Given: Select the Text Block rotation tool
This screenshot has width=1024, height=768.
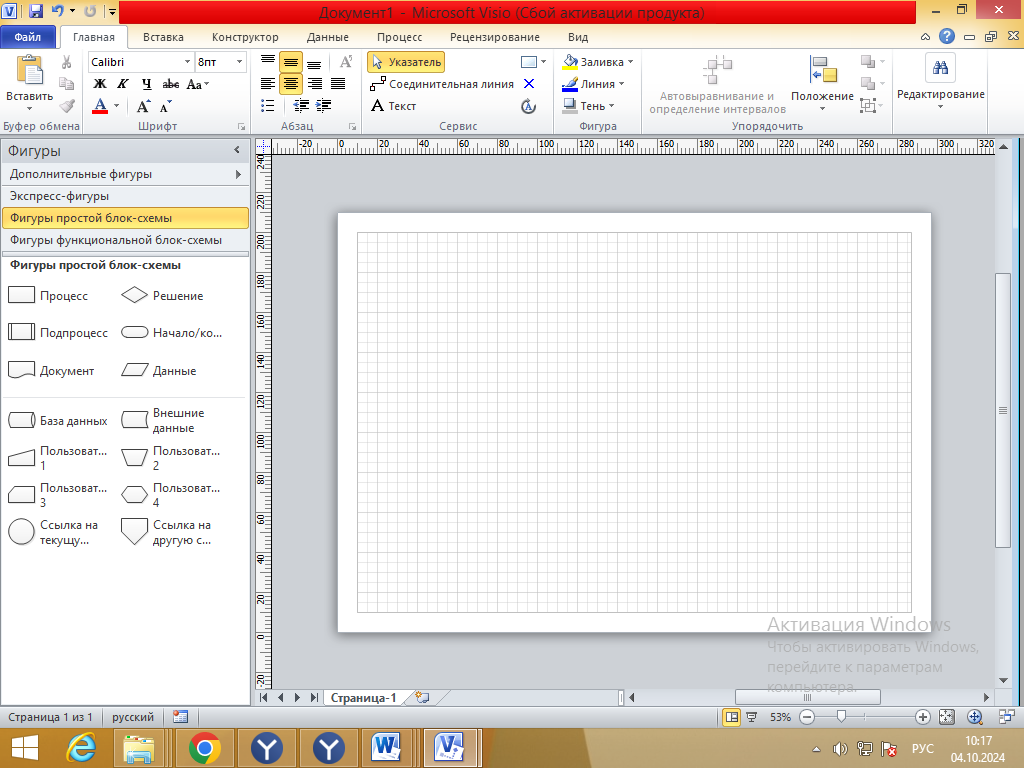Looking at the screenshot, I should click(529, 106).
